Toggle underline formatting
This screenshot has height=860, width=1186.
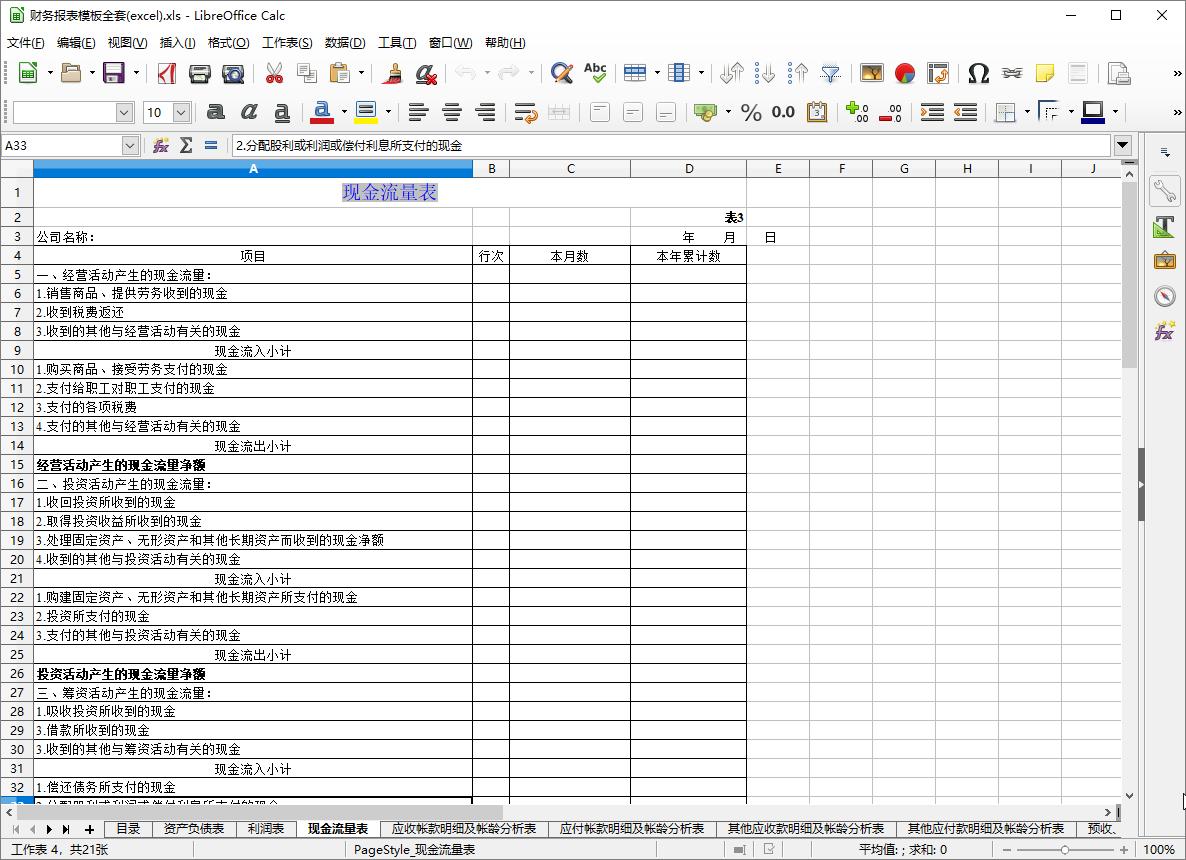pyautogui.click(x=280, y=113)
